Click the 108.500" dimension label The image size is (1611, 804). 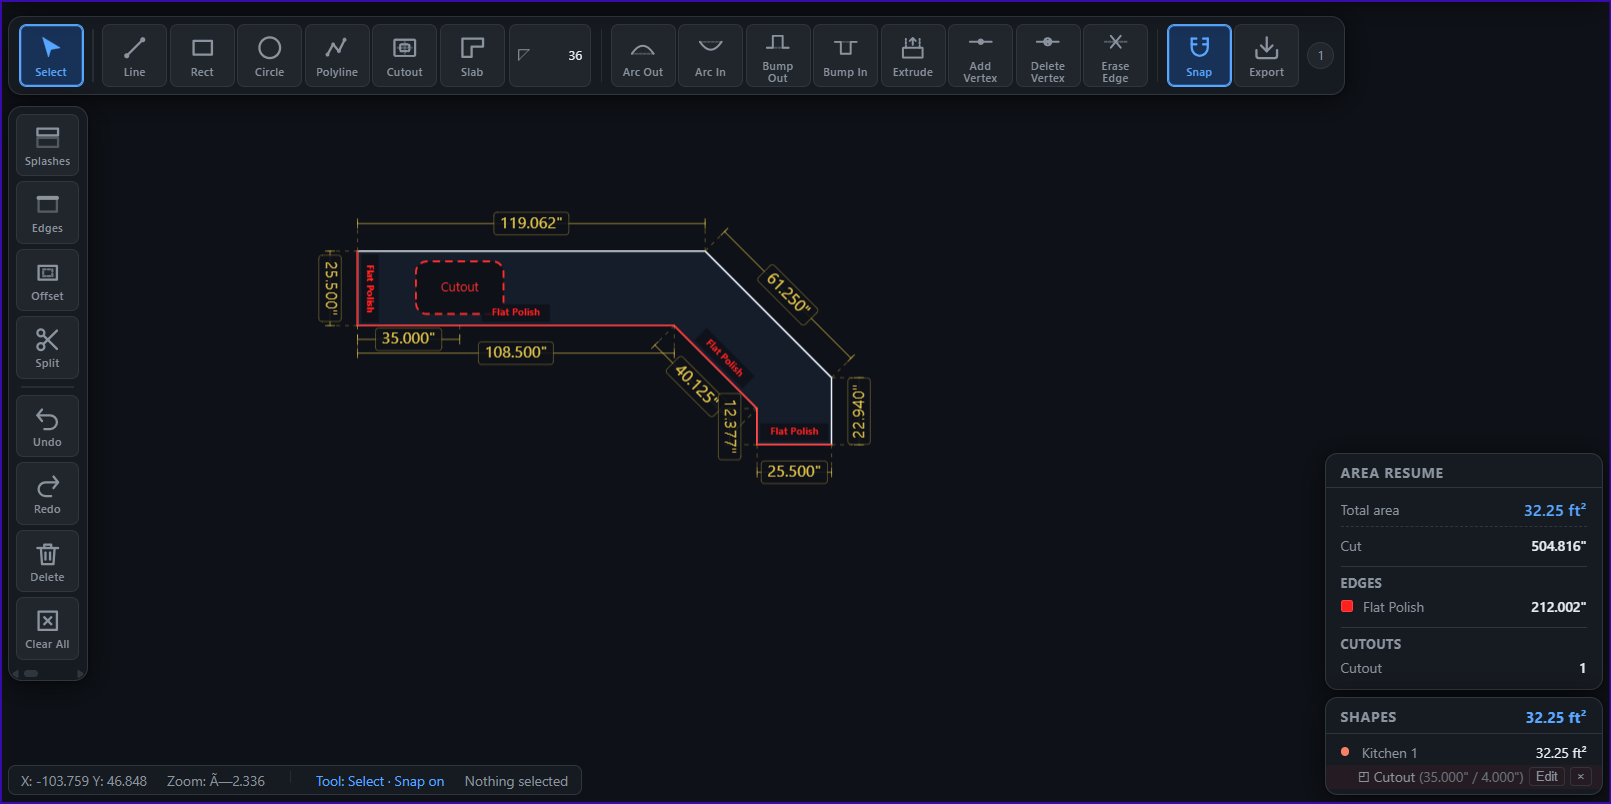[516, 352]
